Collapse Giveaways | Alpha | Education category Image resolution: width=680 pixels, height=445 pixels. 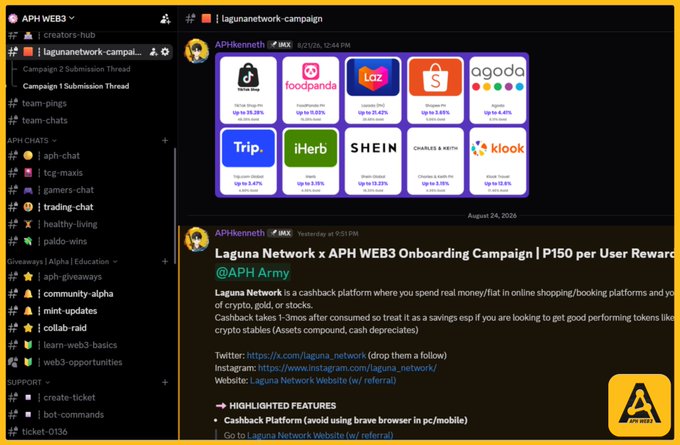pos(62,262)
